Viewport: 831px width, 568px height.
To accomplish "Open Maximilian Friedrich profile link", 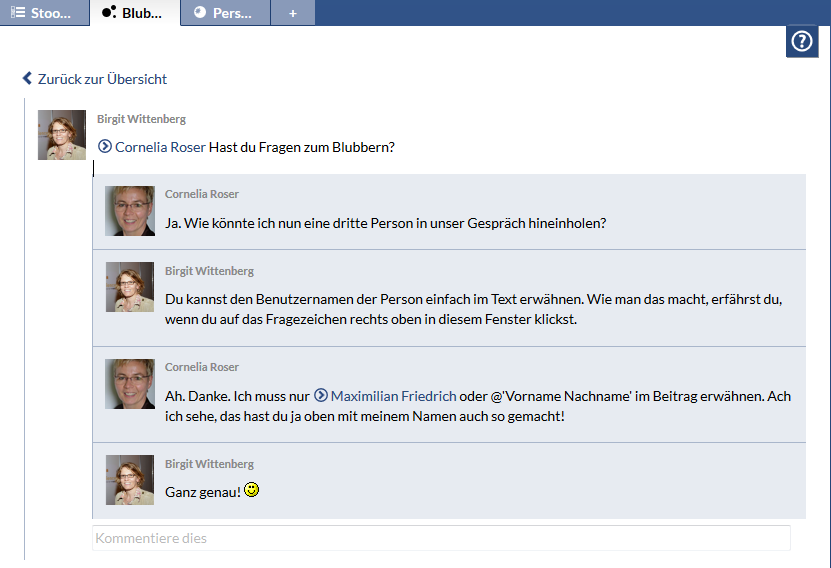I will 393,396.
